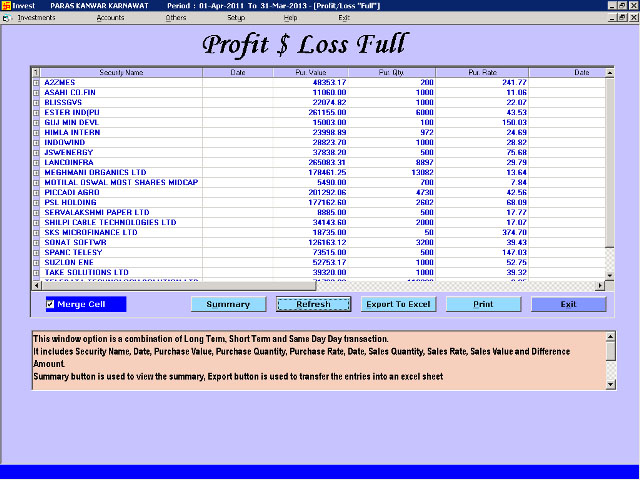
Task: Expand the SUZLON ENE security row
Action: tap(37, 262)
